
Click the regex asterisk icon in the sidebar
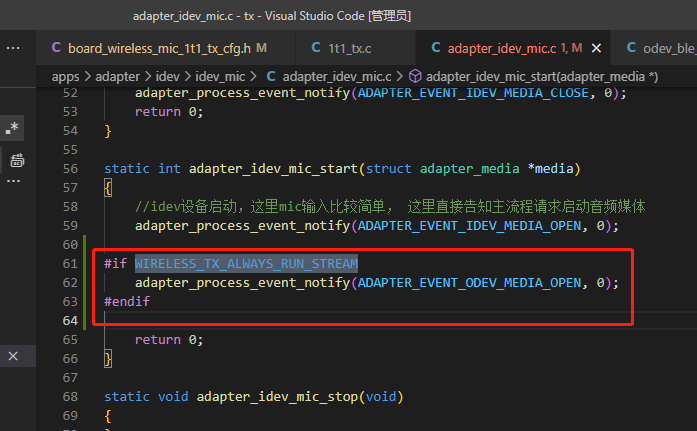pyautogui.click(x=12, y=128)
